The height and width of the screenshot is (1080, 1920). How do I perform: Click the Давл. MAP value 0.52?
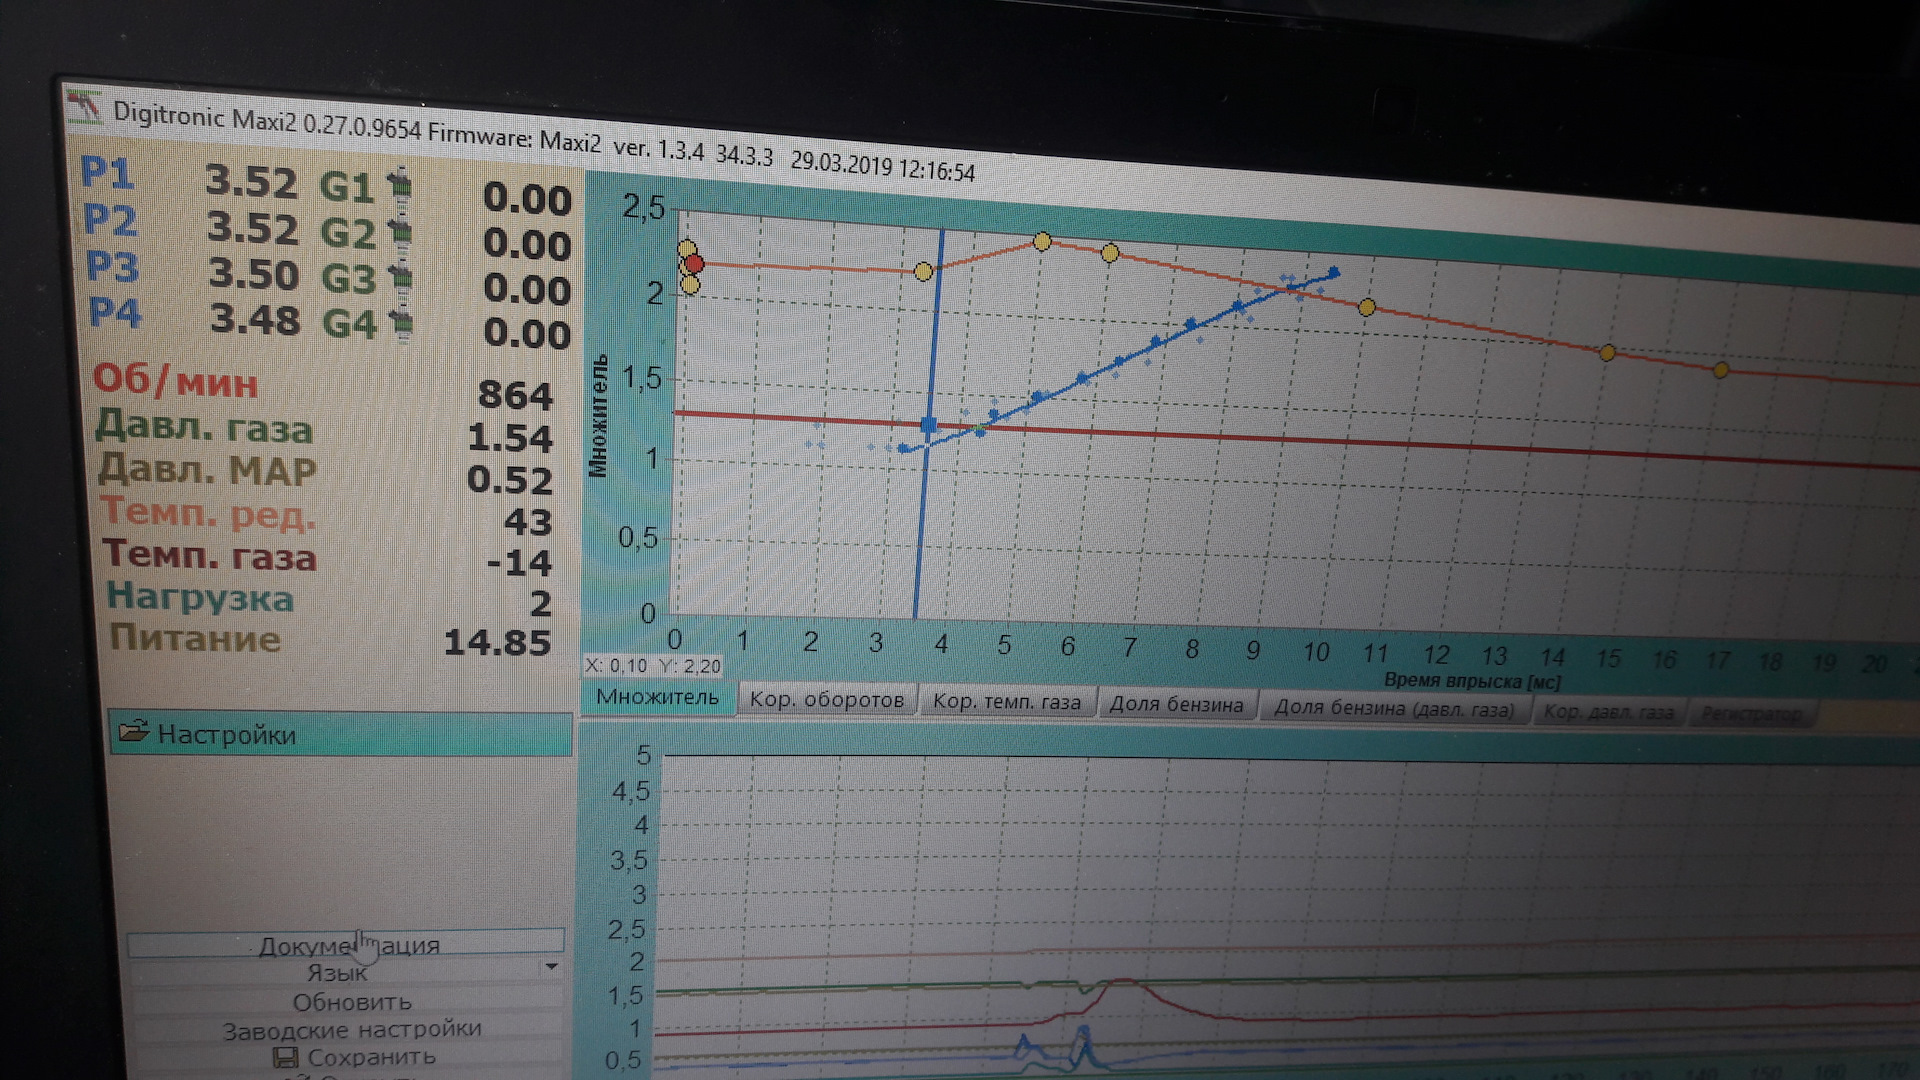click(x=509, y=480)
